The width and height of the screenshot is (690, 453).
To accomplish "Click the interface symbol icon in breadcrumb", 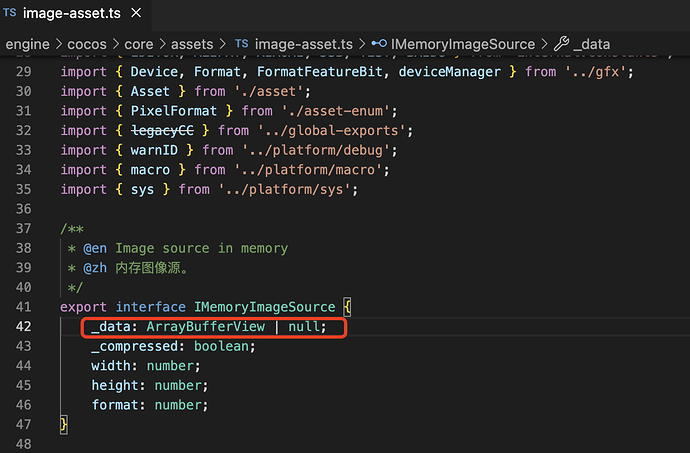I will (x=380, y=44).
